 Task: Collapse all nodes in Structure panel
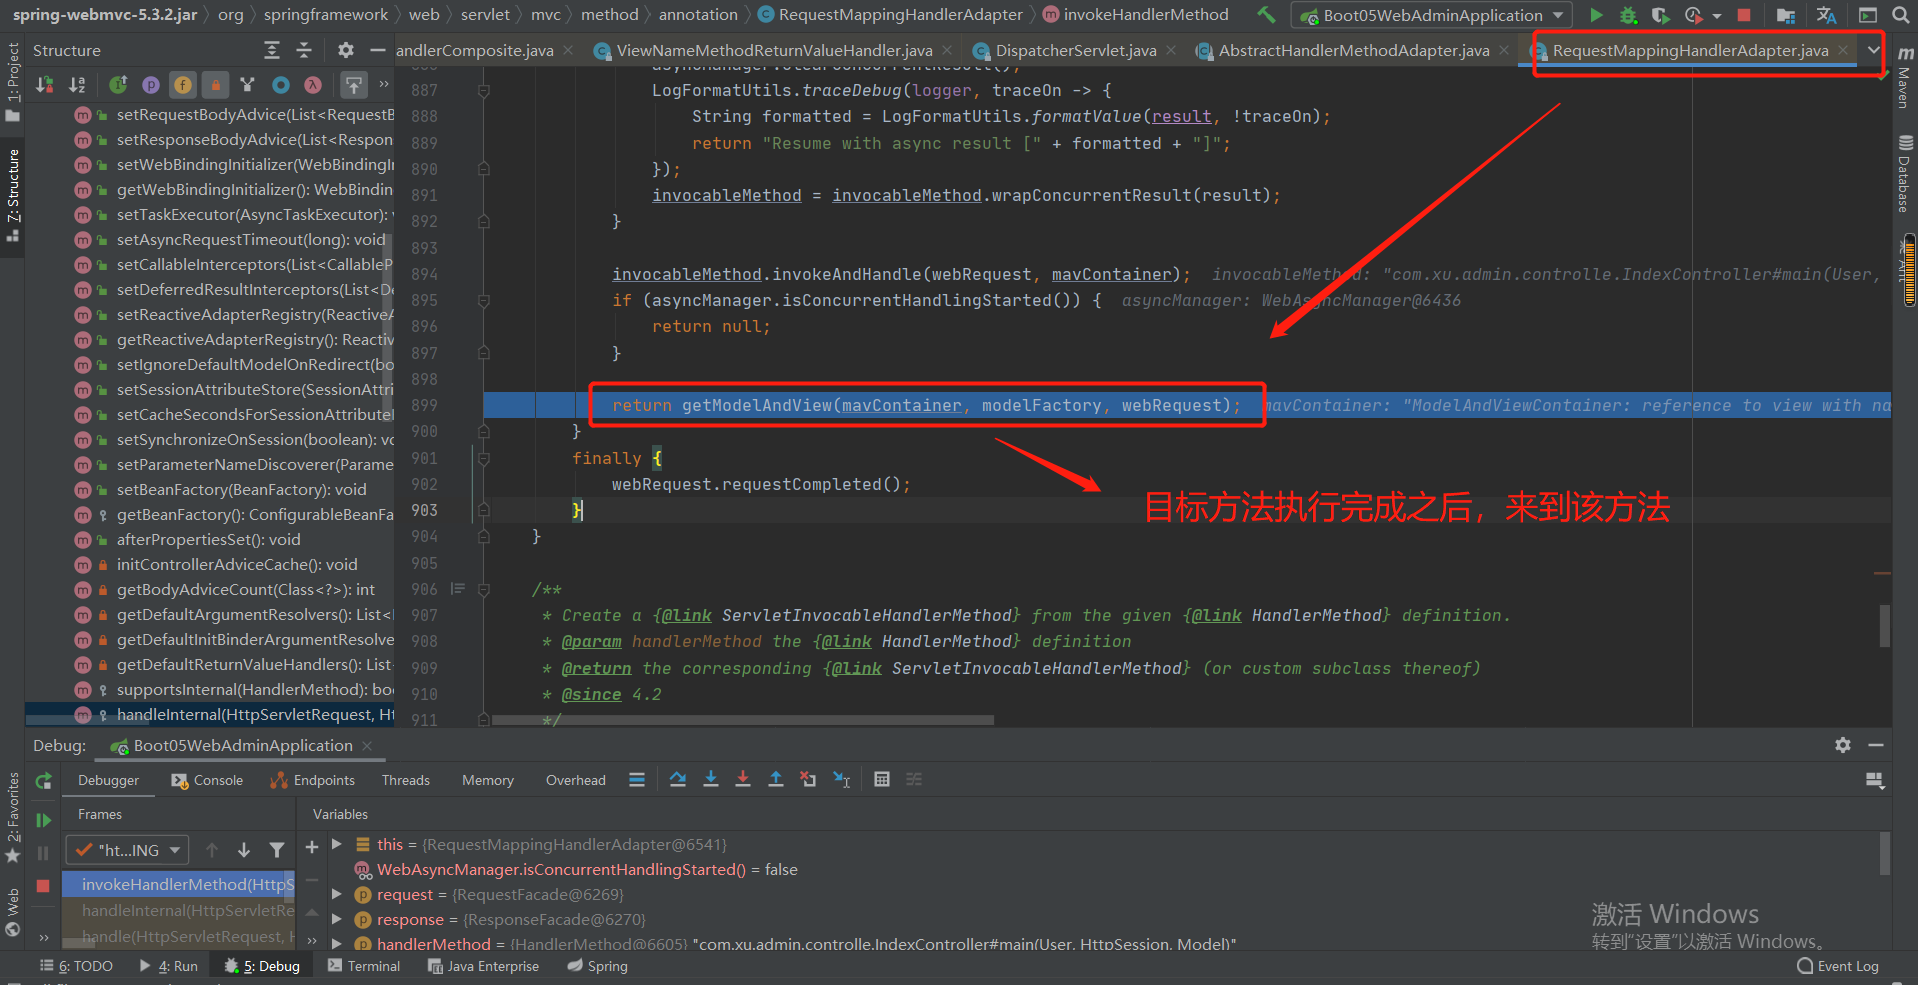tap(304, 50)
